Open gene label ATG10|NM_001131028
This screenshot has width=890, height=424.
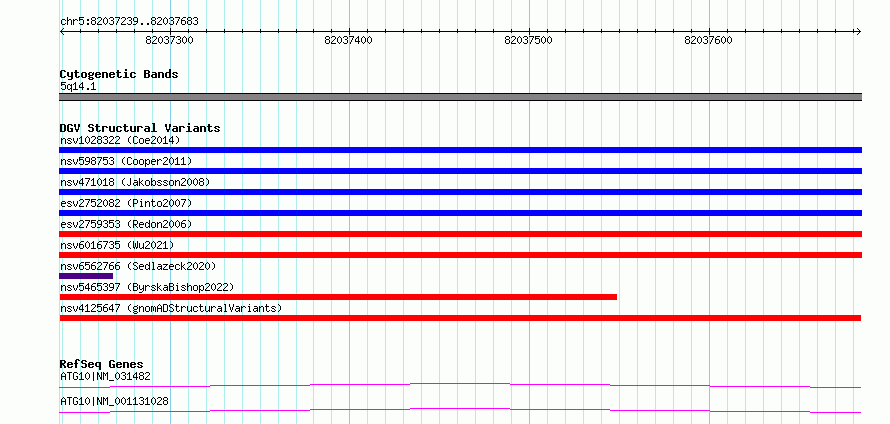114,402
